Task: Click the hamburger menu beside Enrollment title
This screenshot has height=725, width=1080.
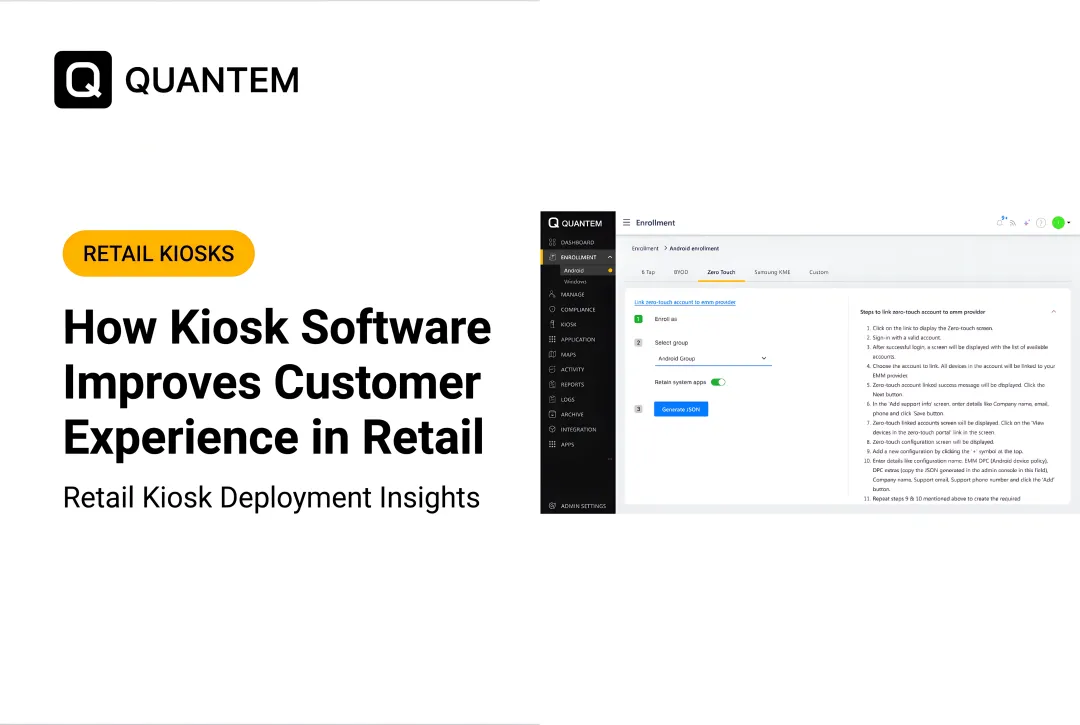Action: (627, 222)
